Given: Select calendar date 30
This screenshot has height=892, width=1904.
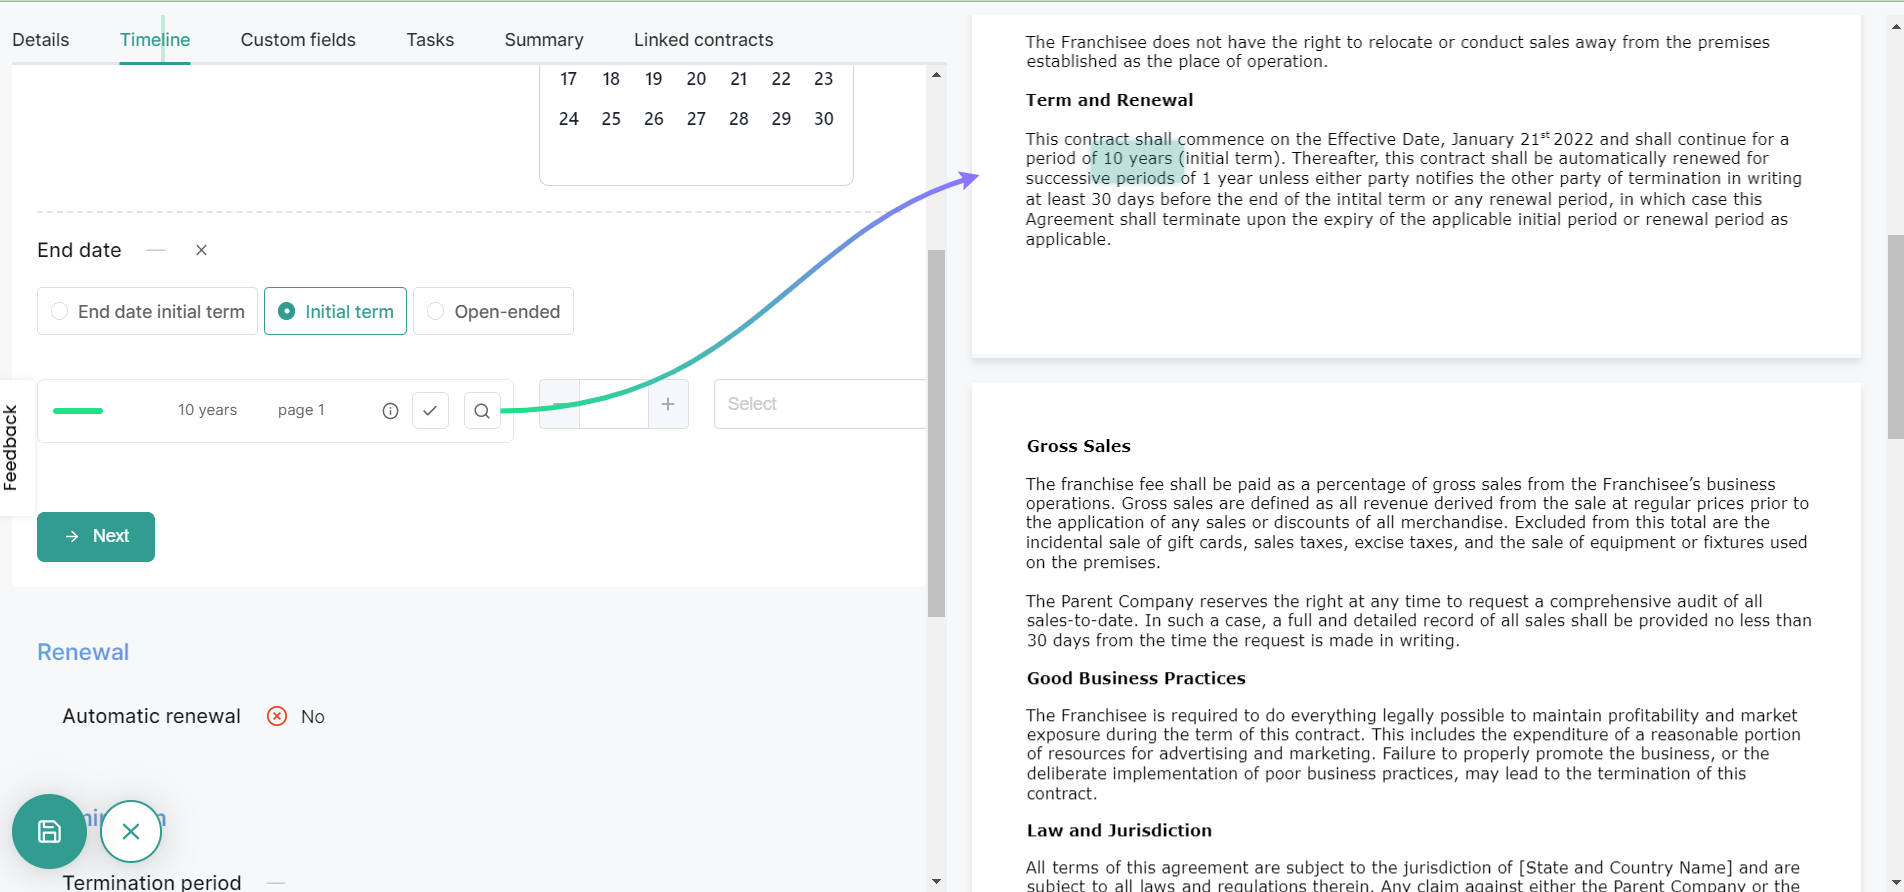Looking at the screenshot, I should (823, 119).
